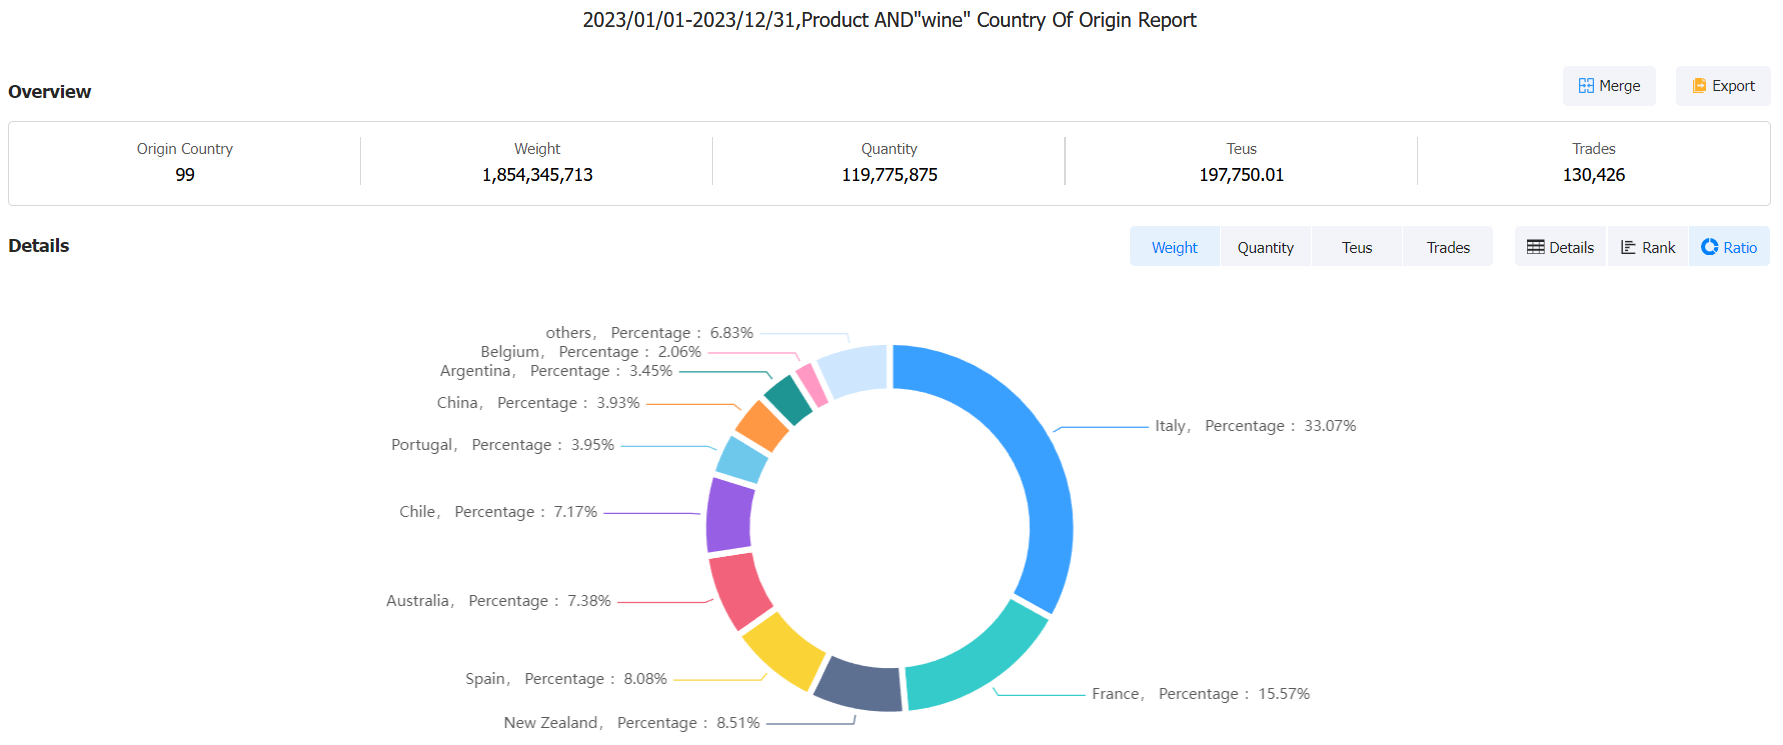Click the slate New Zealand slice
Screen dimensions: 1783x745
coord(859,685)
